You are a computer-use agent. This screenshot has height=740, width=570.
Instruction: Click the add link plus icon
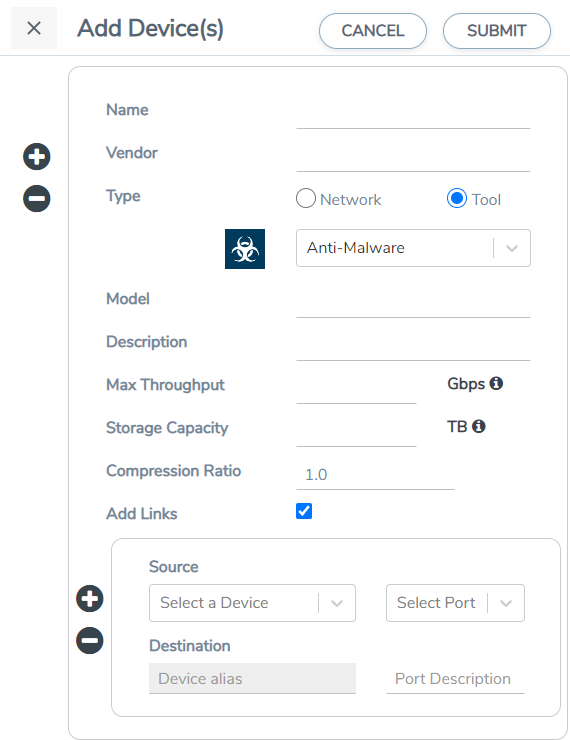coord(90,599)
